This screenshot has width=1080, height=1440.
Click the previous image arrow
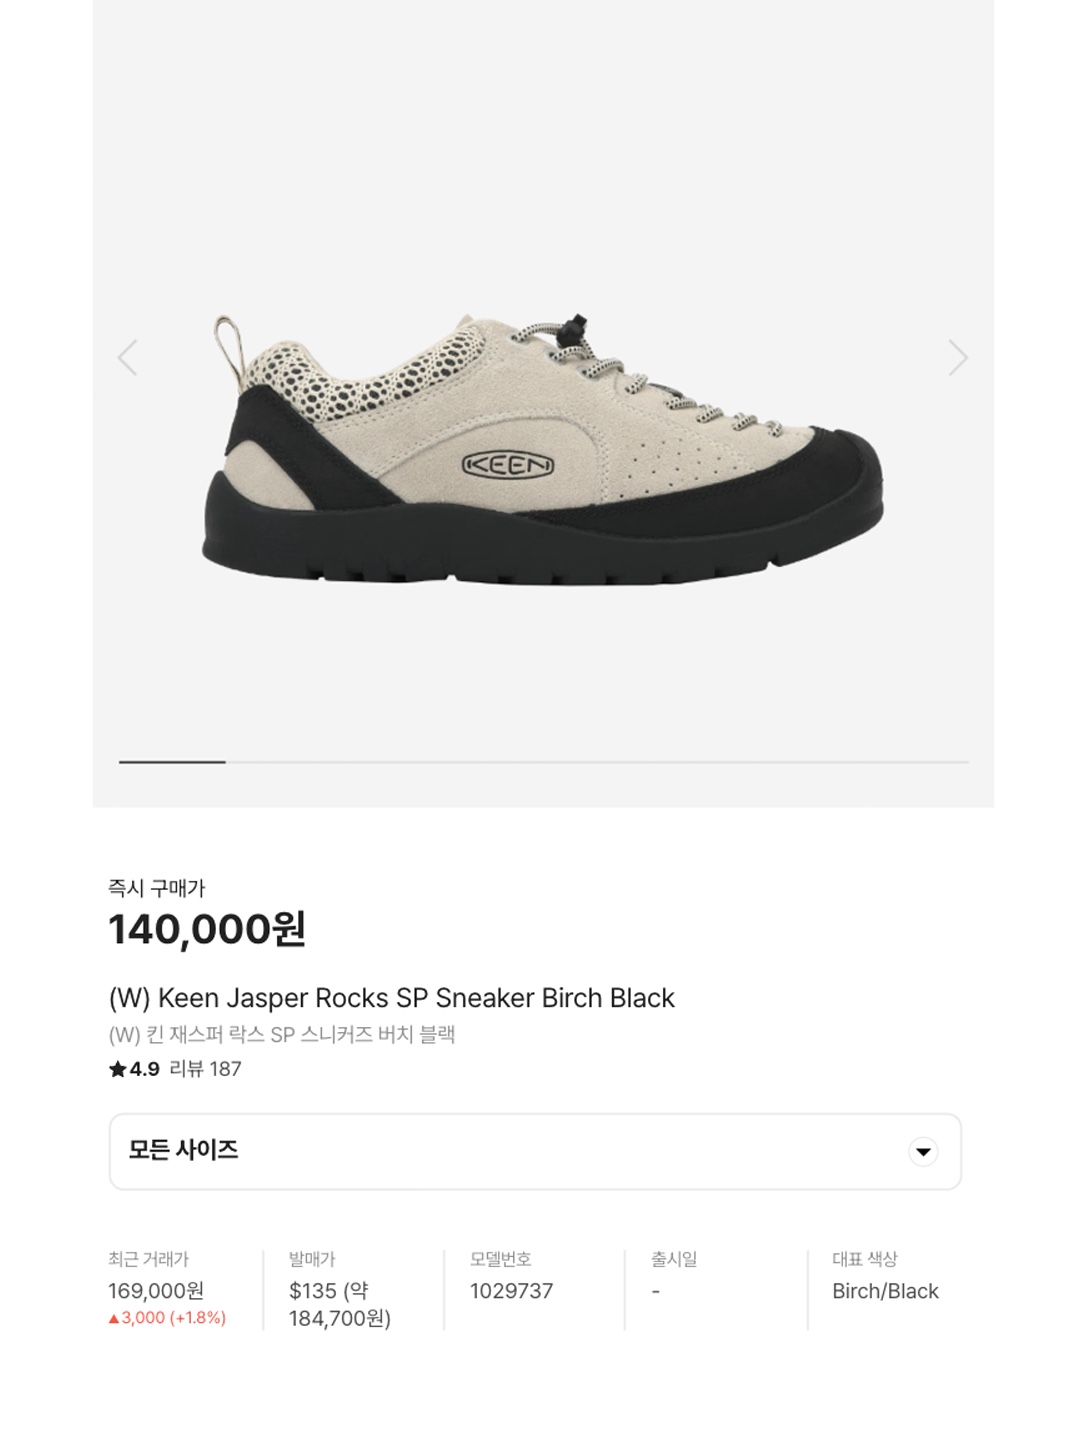click(127, 357)
